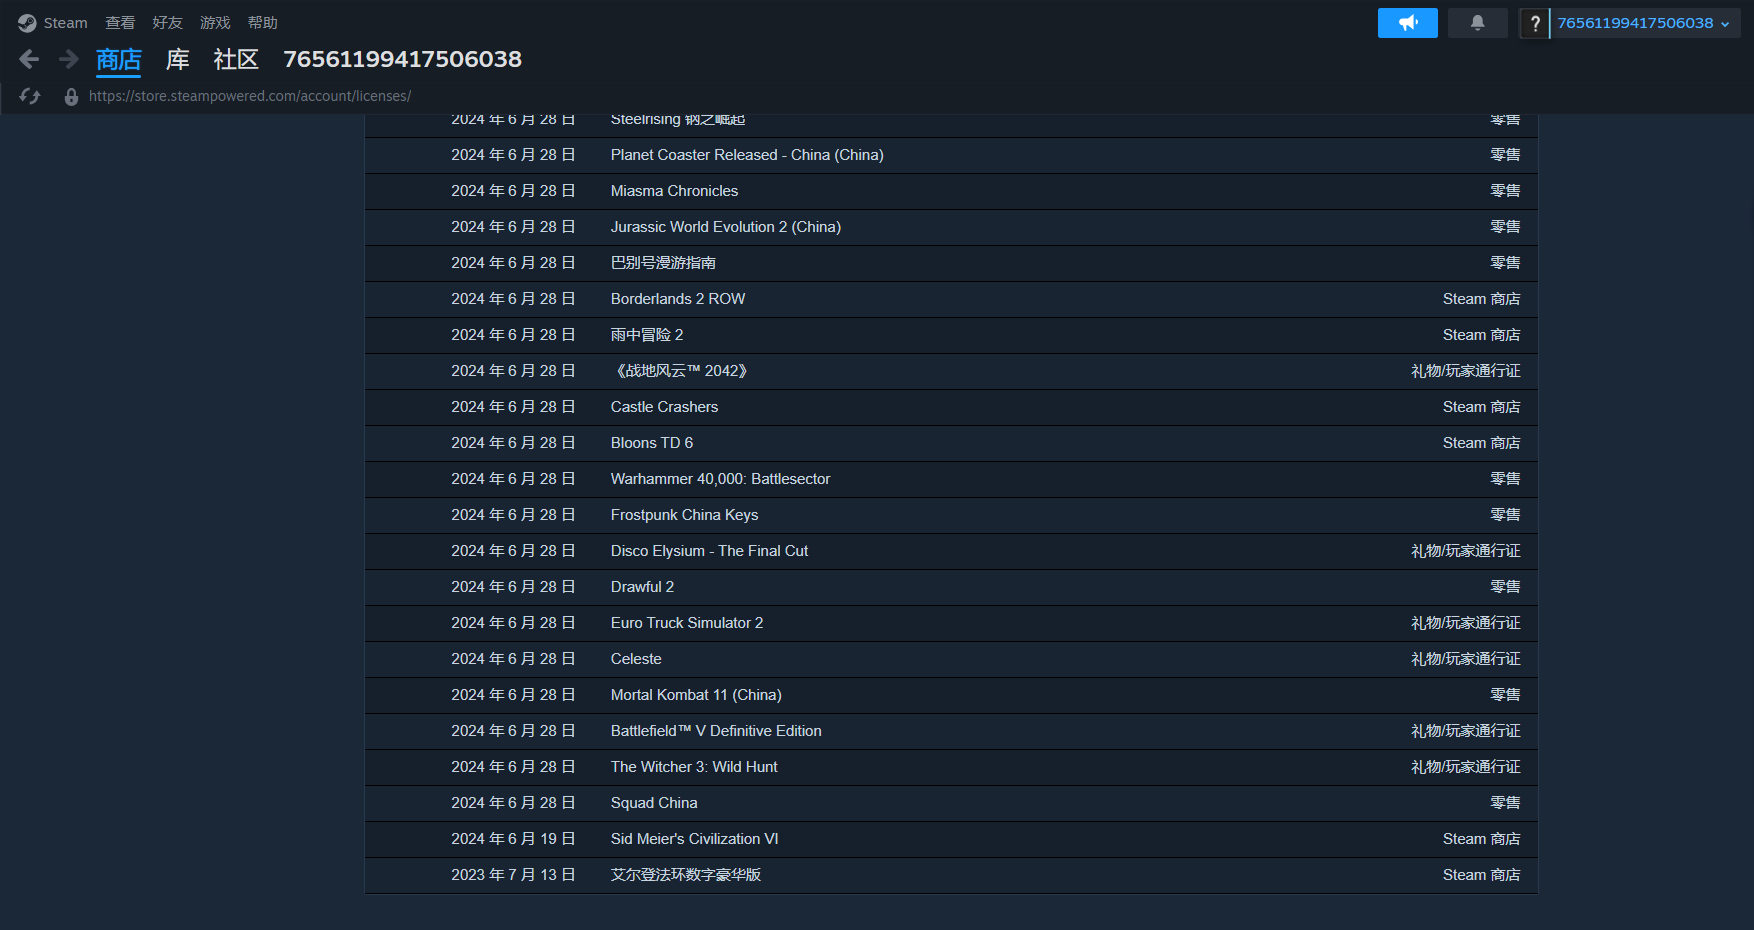The image size is (1754, 930).
Task: Select the Frostpunk China Keys entry
Action: point(951,515)
